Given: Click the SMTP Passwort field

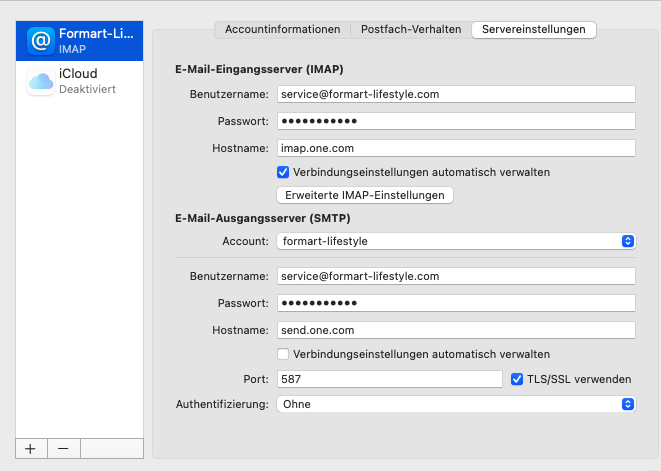Looking at the screenshot, I should tap(455, 303).
